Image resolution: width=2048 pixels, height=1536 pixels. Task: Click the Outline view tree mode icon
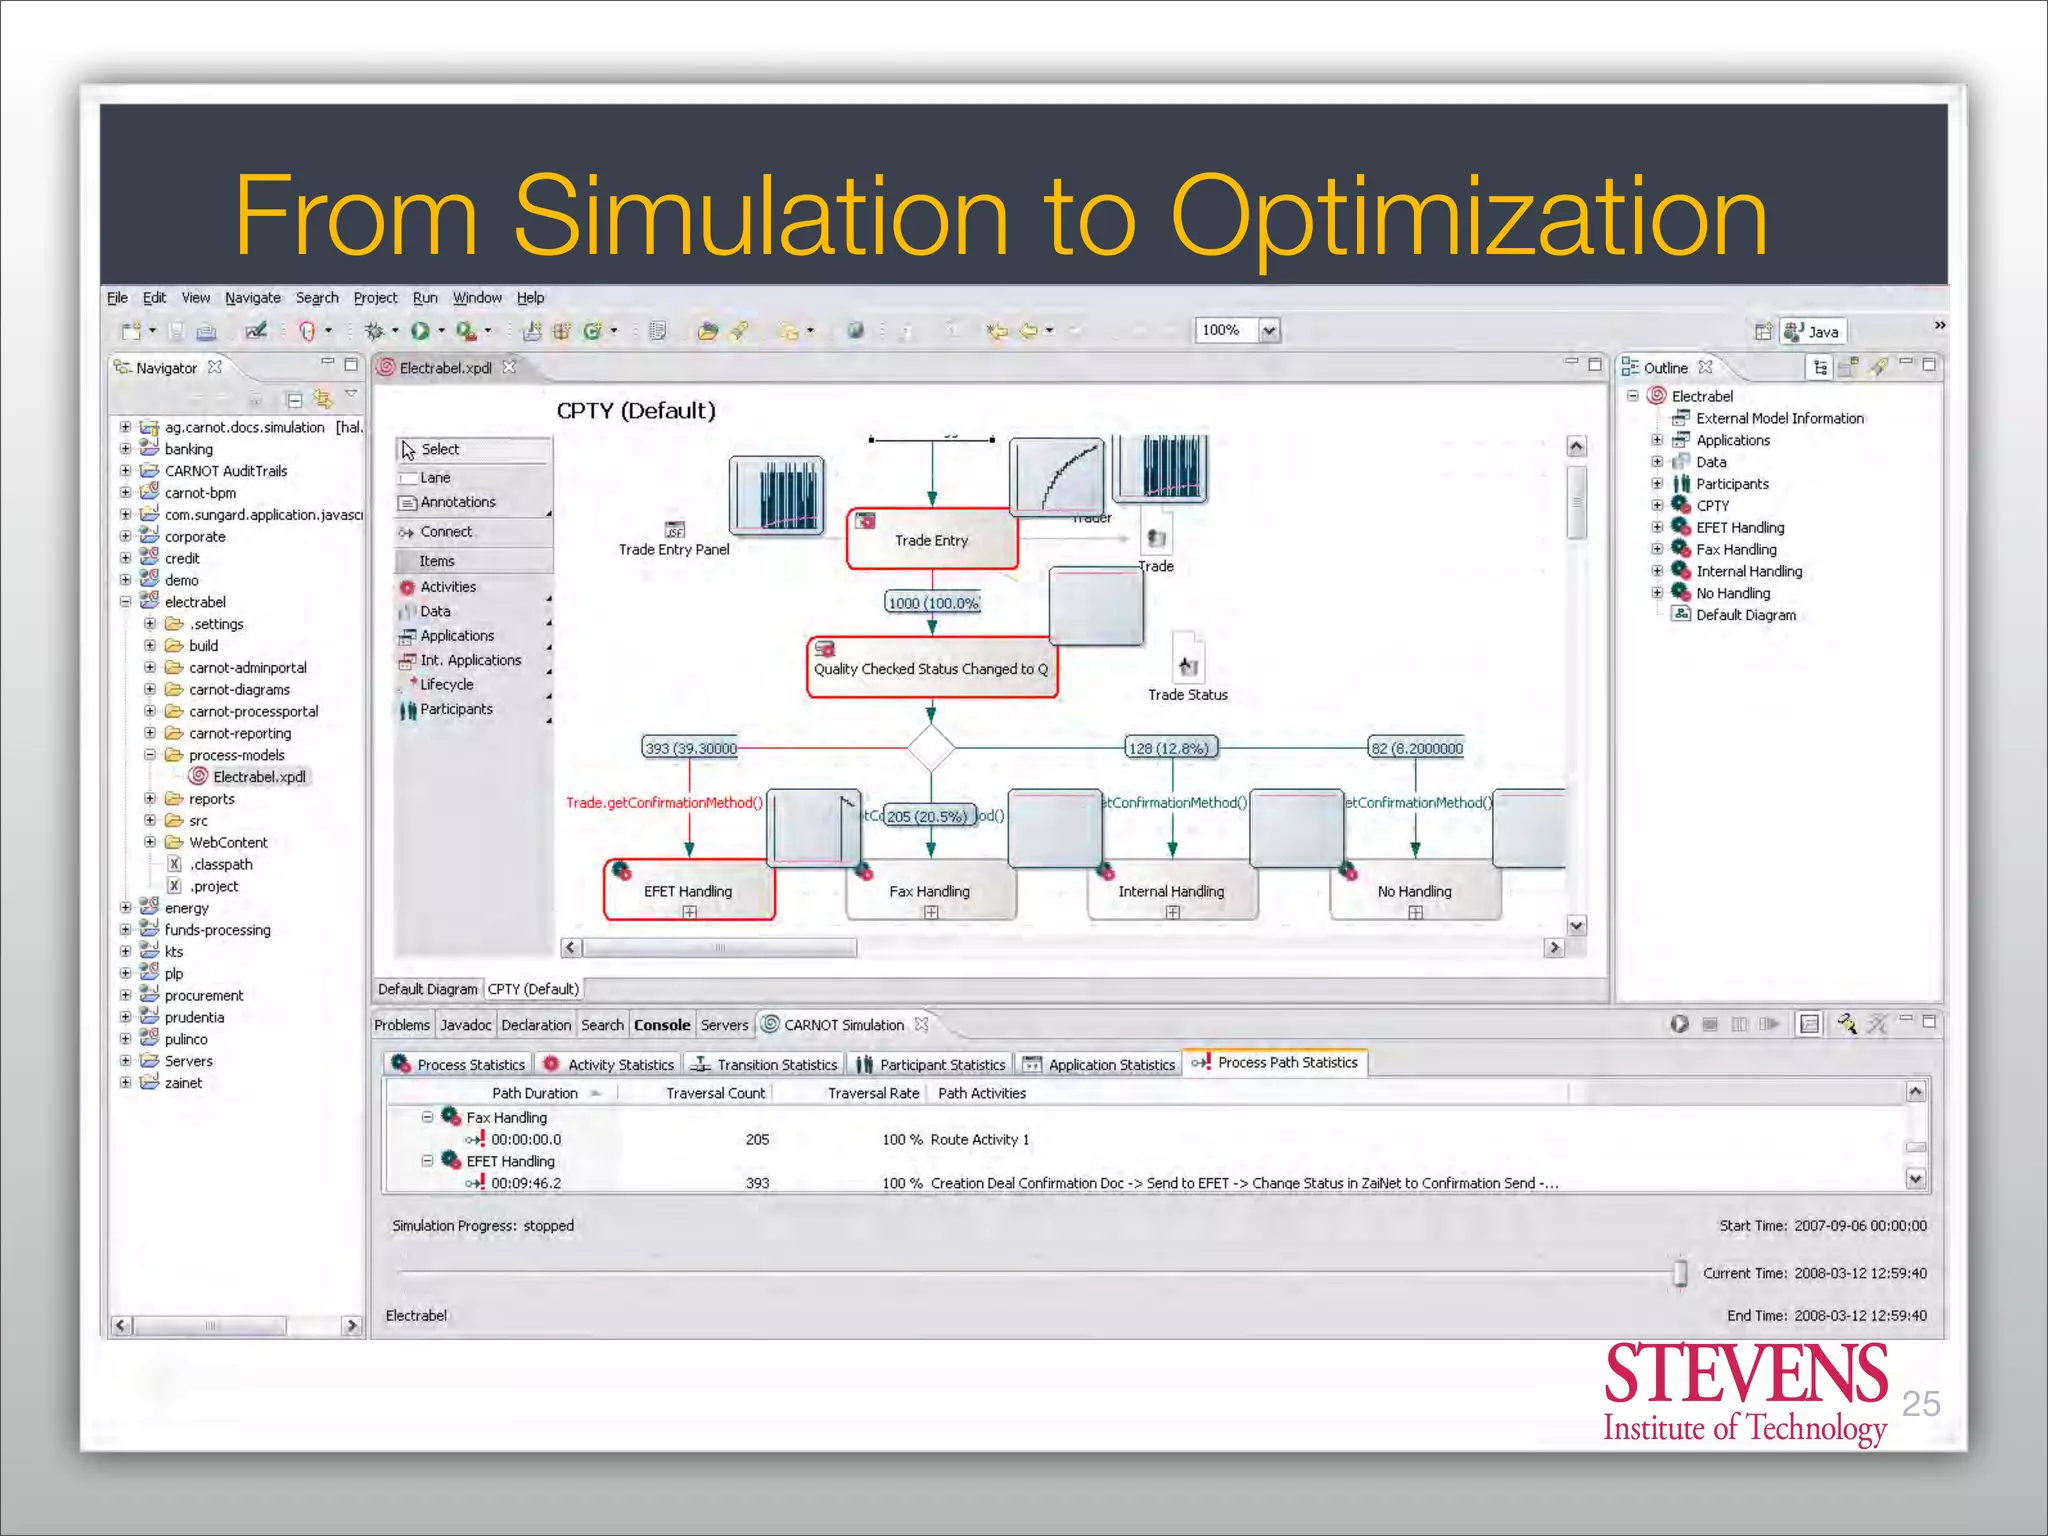pos(1820,368)
